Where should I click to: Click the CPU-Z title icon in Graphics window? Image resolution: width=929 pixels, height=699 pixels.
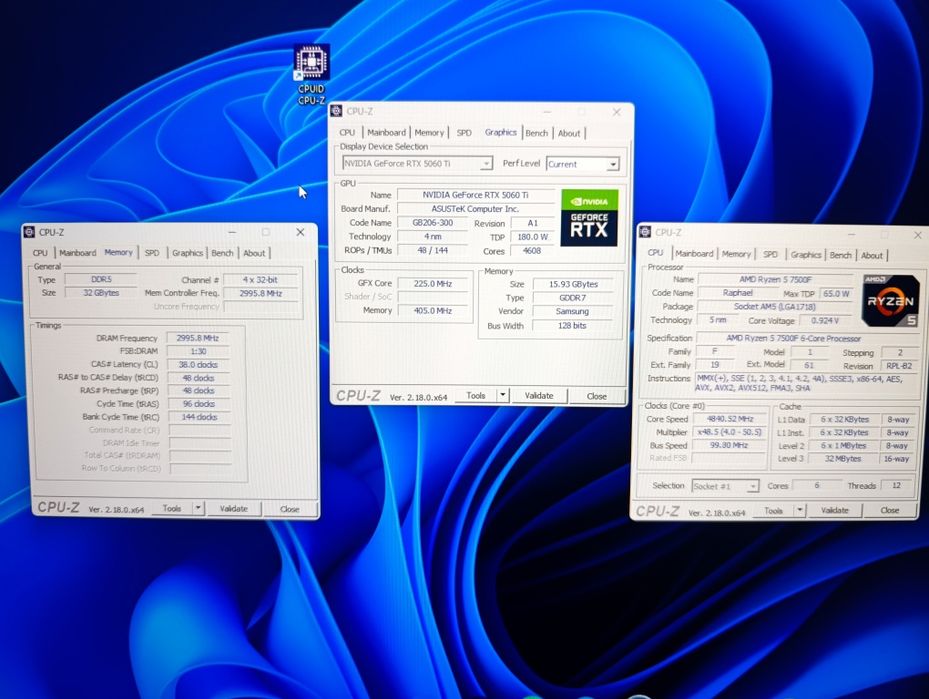tap(337, 111)
